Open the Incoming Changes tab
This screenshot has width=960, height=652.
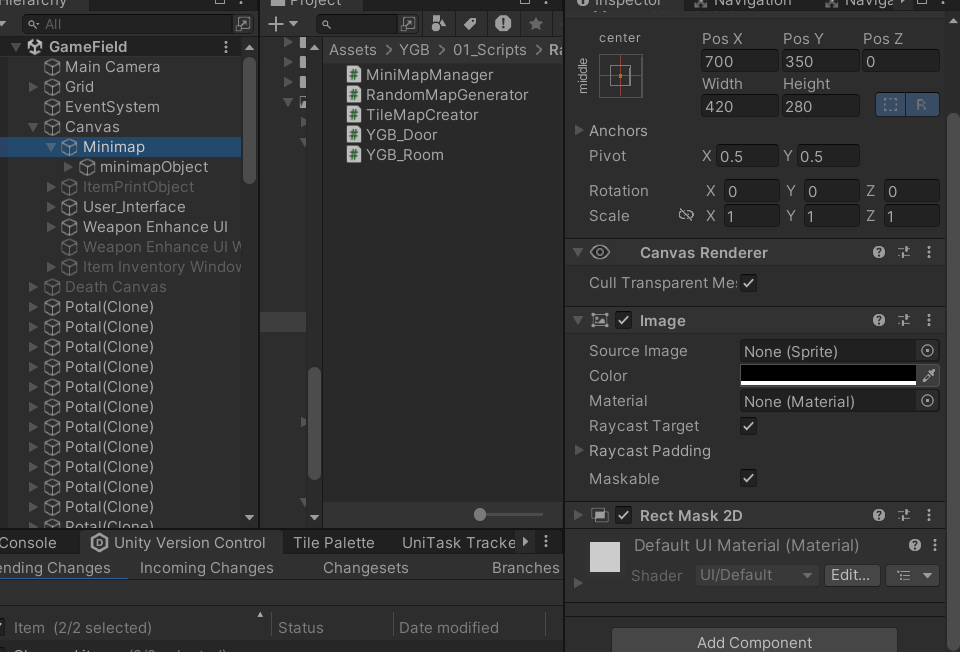(x=206, y=568)
